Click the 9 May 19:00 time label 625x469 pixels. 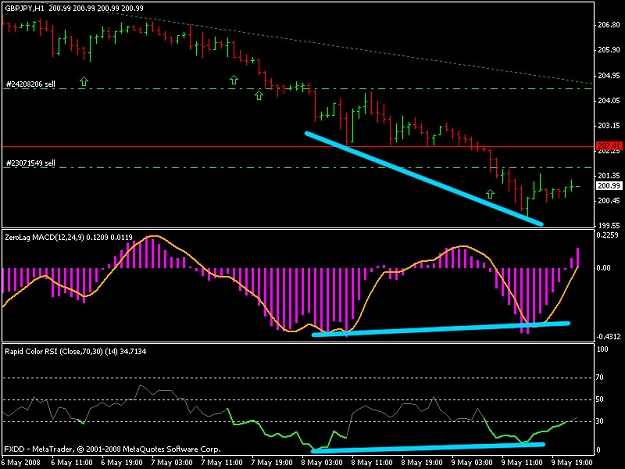571,463
